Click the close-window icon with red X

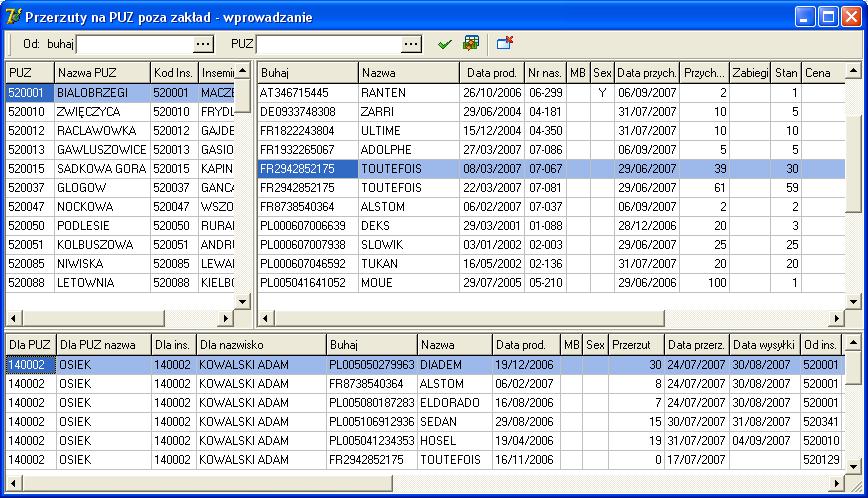504,43
